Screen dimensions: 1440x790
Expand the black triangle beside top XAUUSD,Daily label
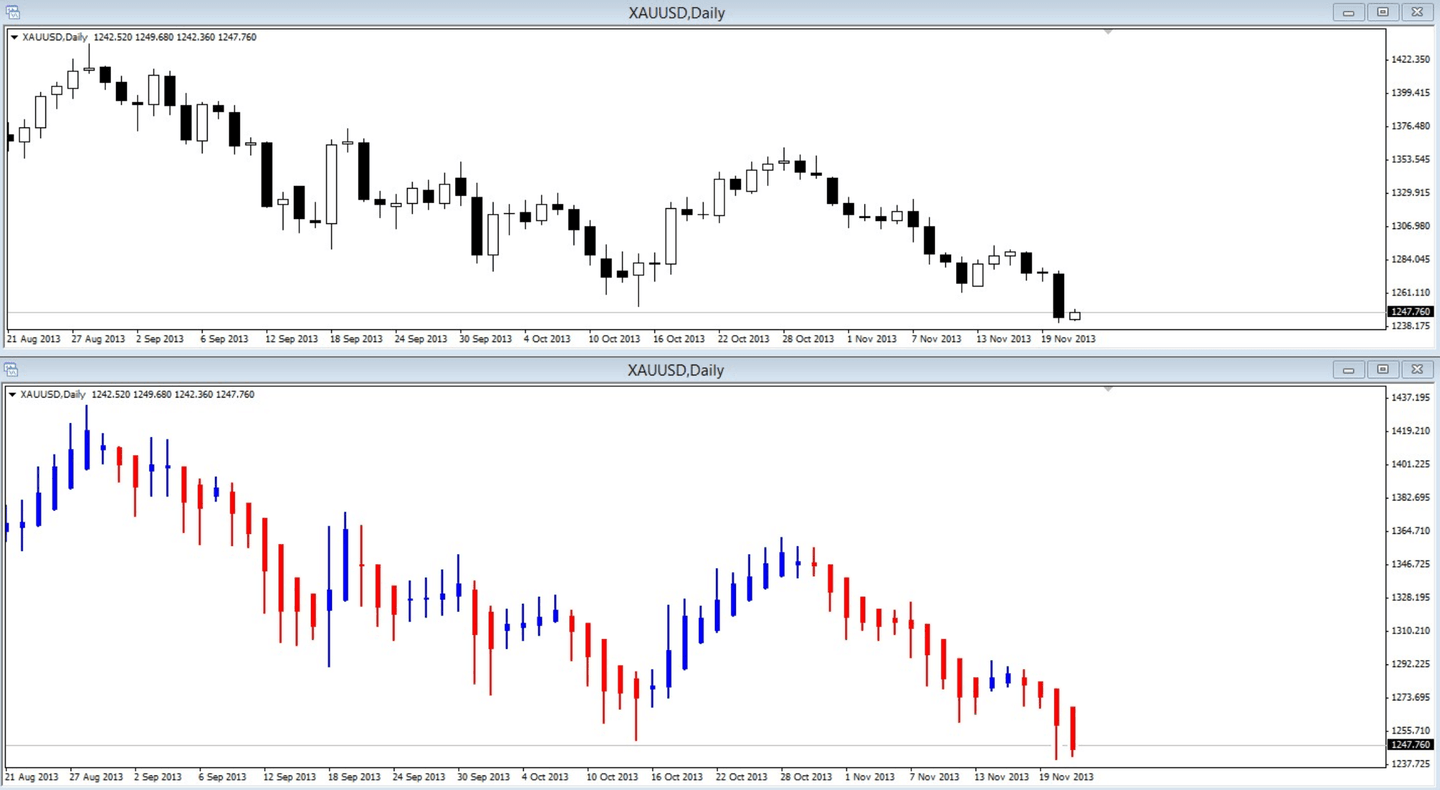click(14, 37)
